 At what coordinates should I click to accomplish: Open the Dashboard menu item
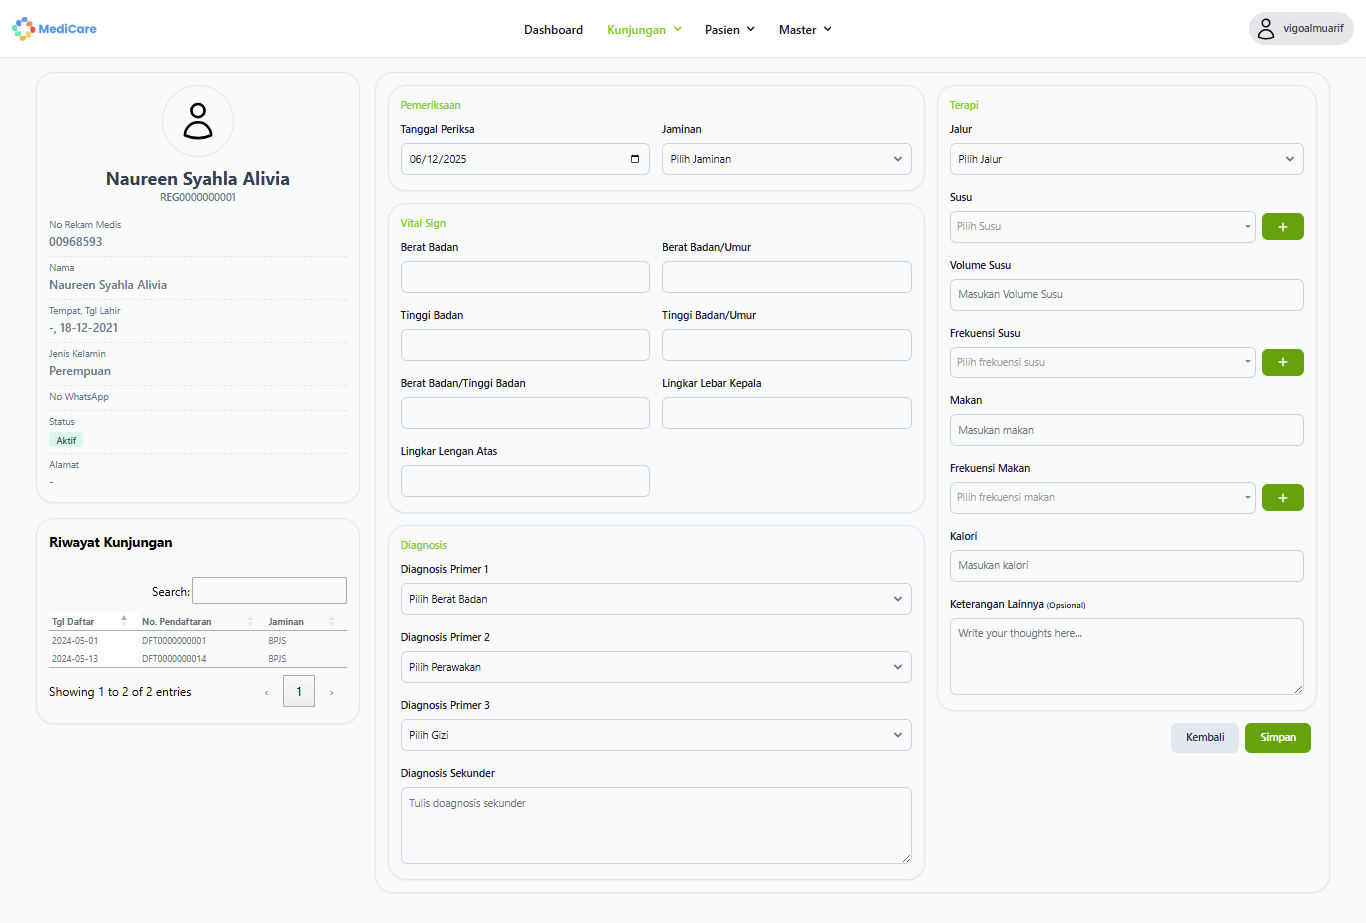pos(553,30)
